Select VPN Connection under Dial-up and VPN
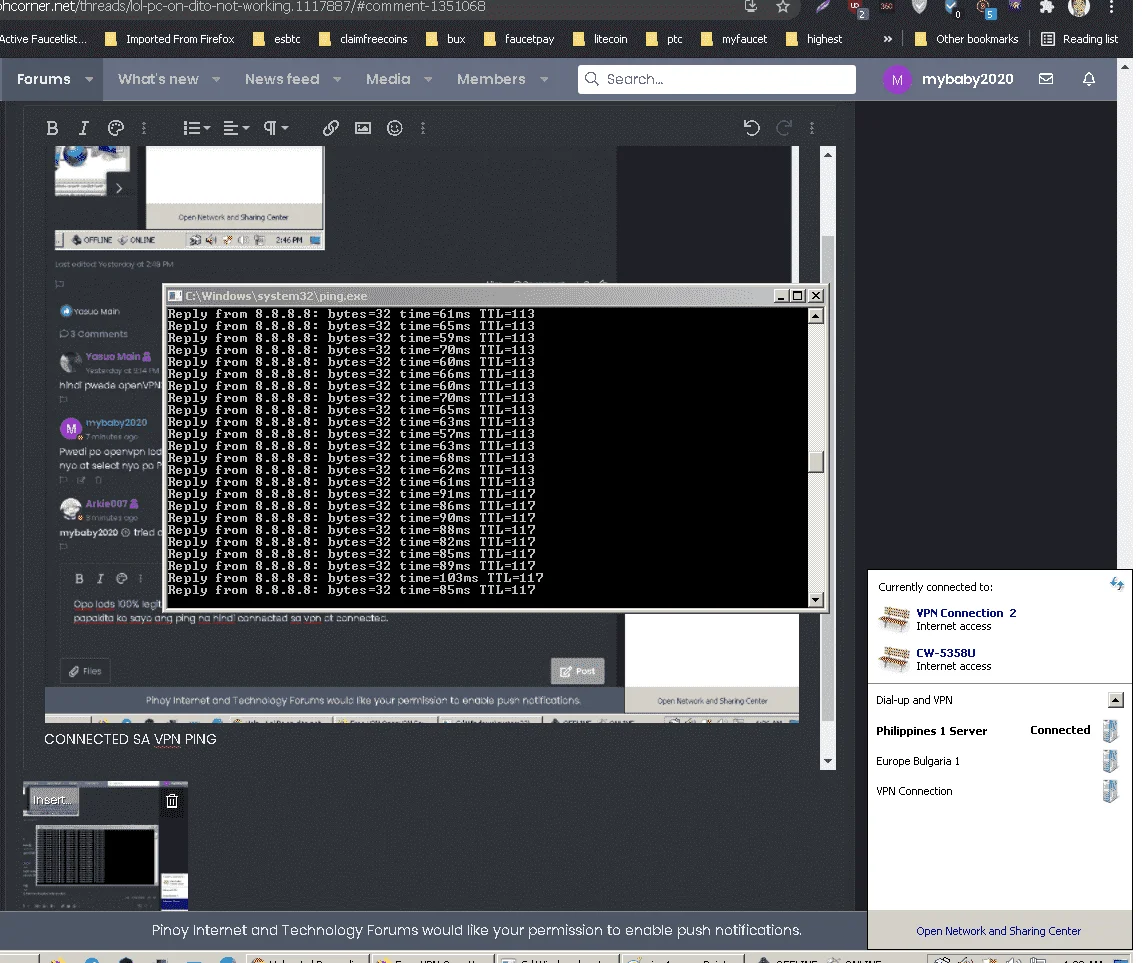Screen dimensions: 1142x963 pyautogui.click(x=999, y=791)
